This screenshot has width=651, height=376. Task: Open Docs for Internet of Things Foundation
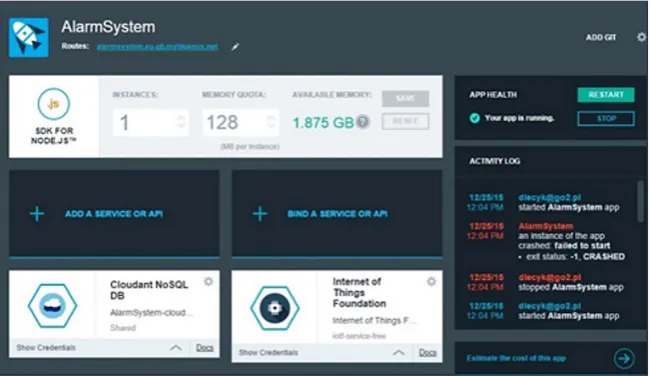428,353
